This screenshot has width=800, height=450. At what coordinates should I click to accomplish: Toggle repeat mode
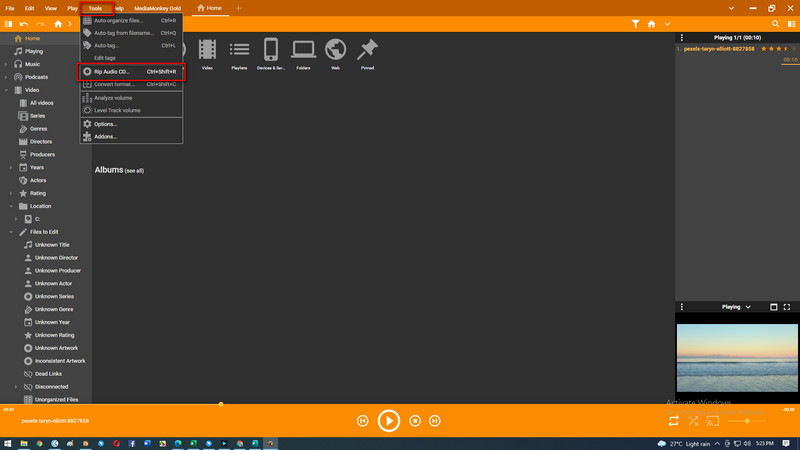(674, 421)
